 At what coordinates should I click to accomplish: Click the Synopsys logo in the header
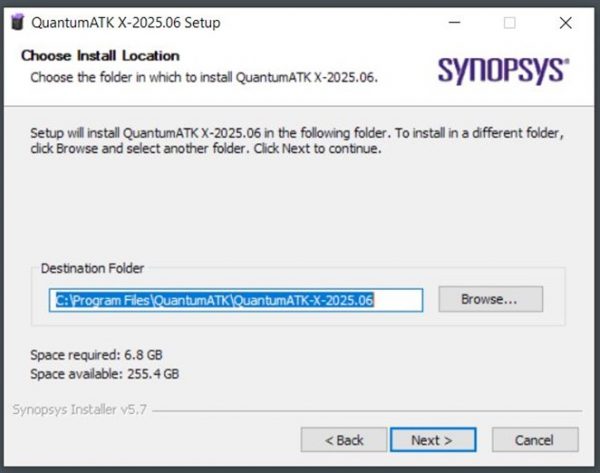tap(504, 71)
